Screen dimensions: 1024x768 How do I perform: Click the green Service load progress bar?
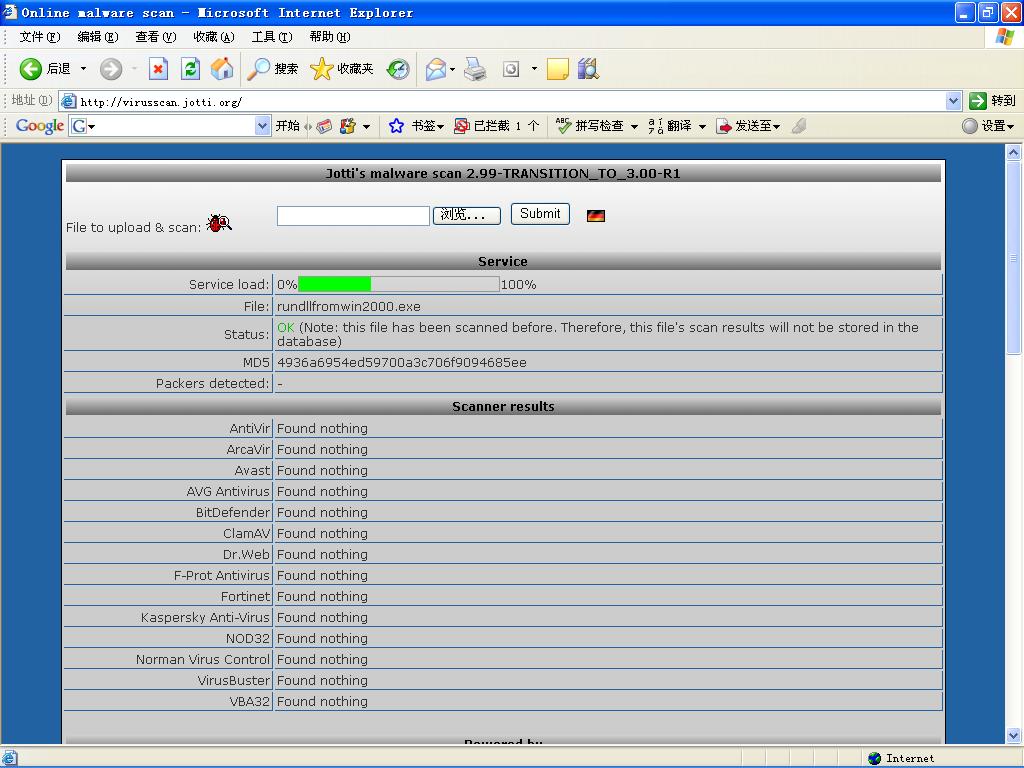coord(334,284)
